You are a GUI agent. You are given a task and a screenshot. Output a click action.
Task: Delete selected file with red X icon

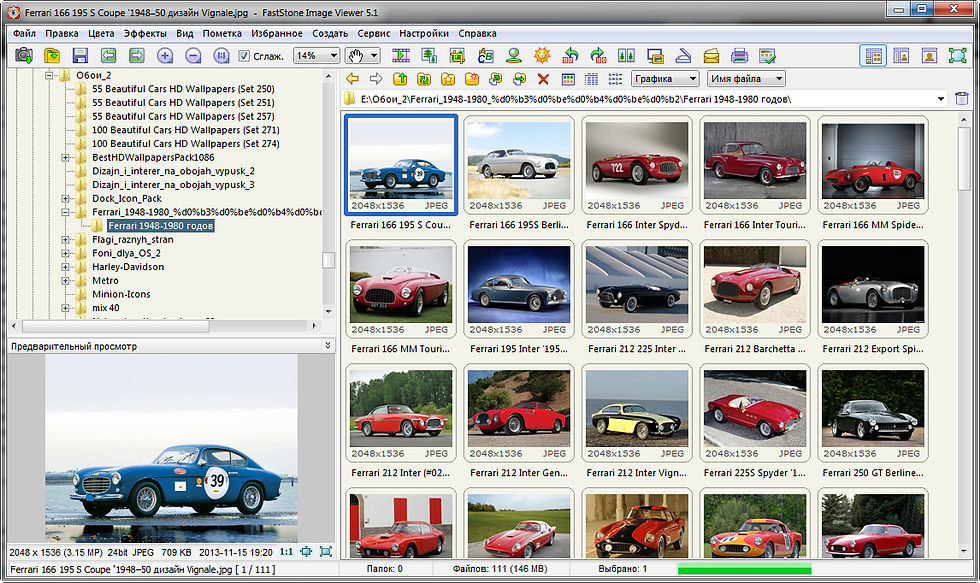(543, 79)
